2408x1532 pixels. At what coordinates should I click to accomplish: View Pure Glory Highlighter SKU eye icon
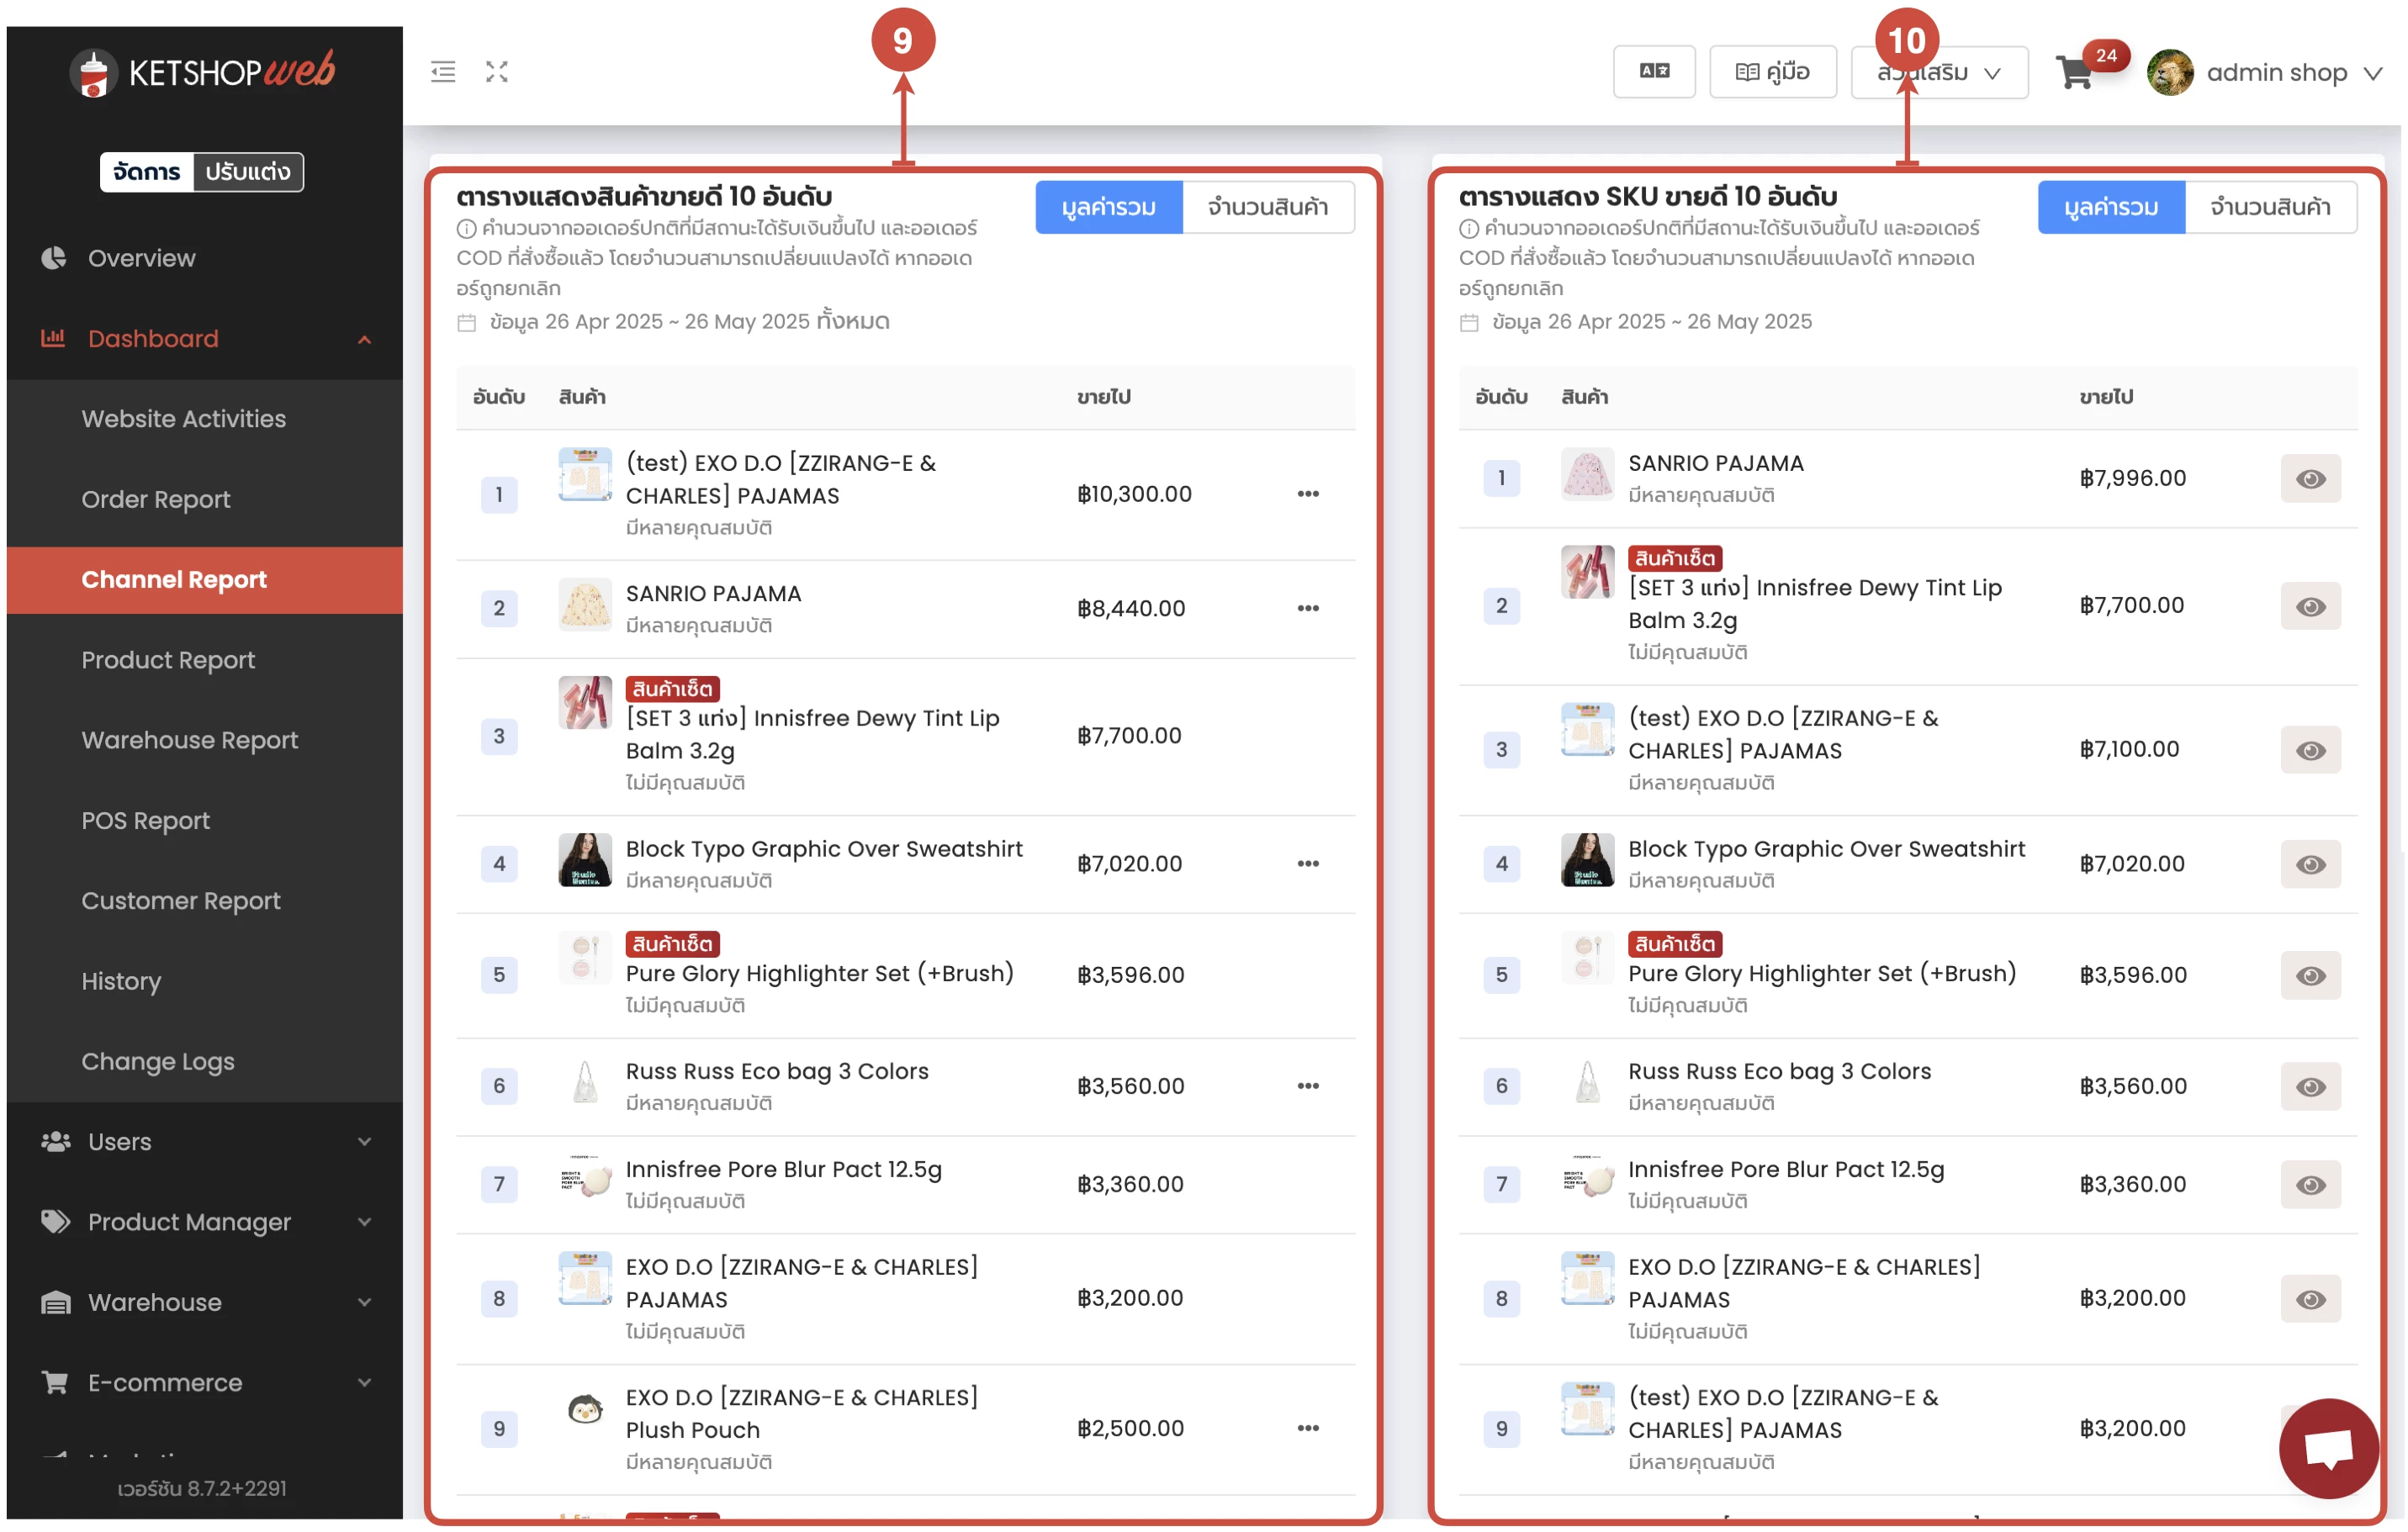2310,976
